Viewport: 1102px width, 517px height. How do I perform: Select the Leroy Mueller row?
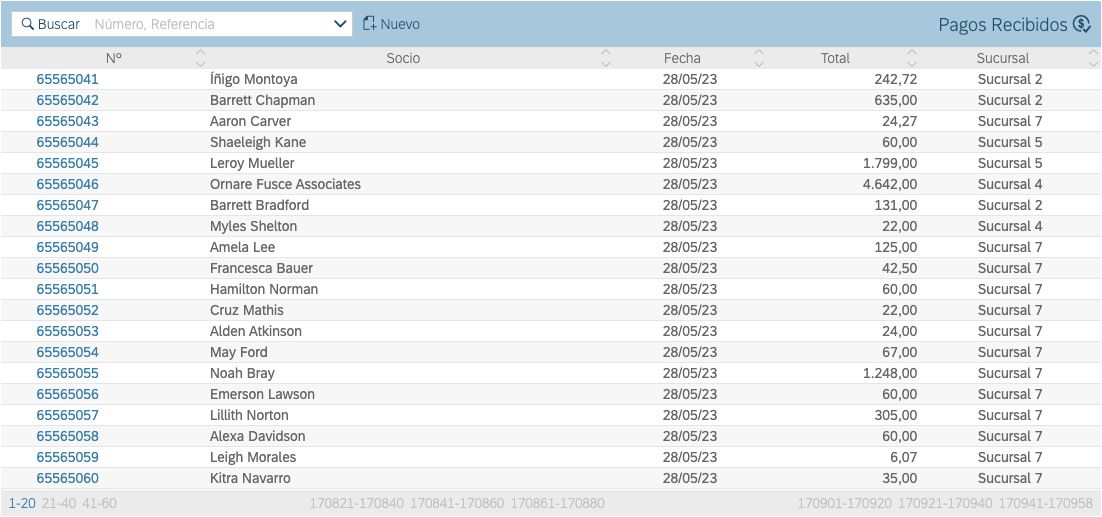pos(252,163)
